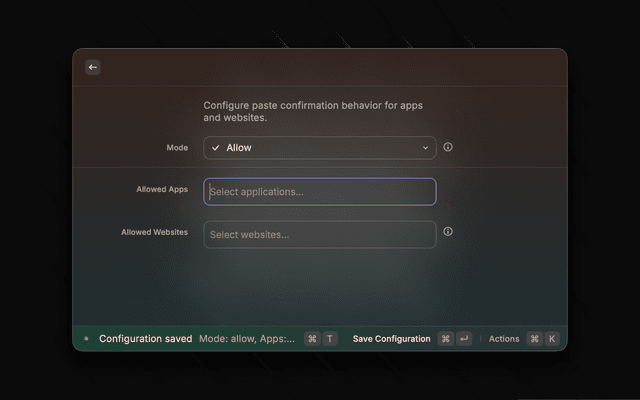Click the Command key badge beside T

tap(312, 339)
